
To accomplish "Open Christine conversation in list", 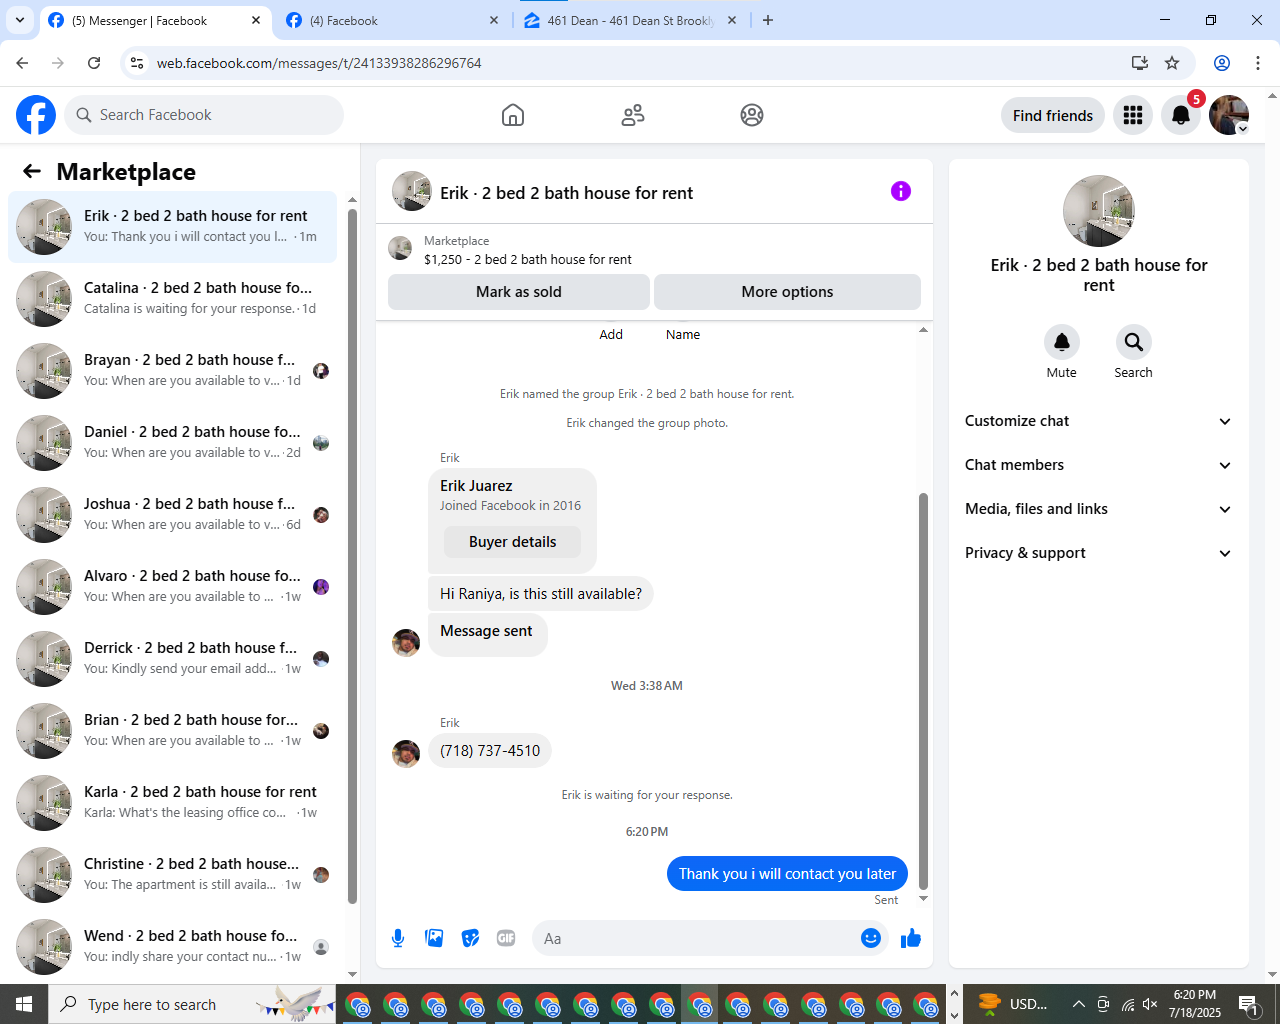I will pos(172,875).
